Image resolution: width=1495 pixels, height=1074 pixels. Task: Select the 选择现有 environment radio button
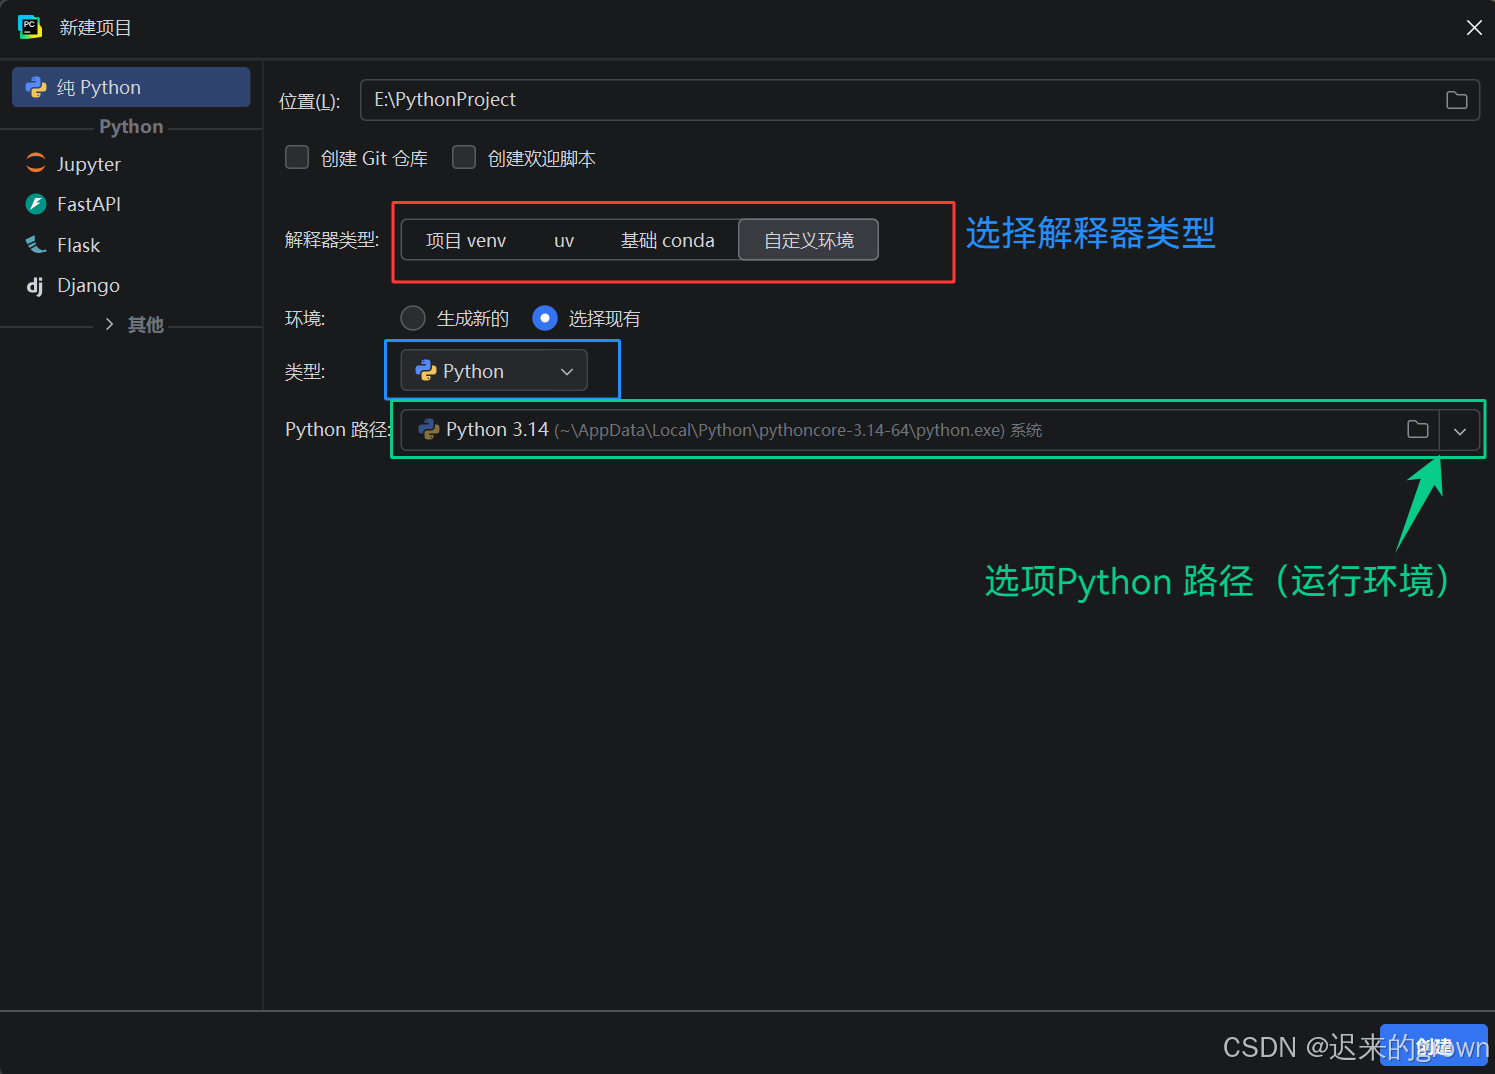coord(545,318)
